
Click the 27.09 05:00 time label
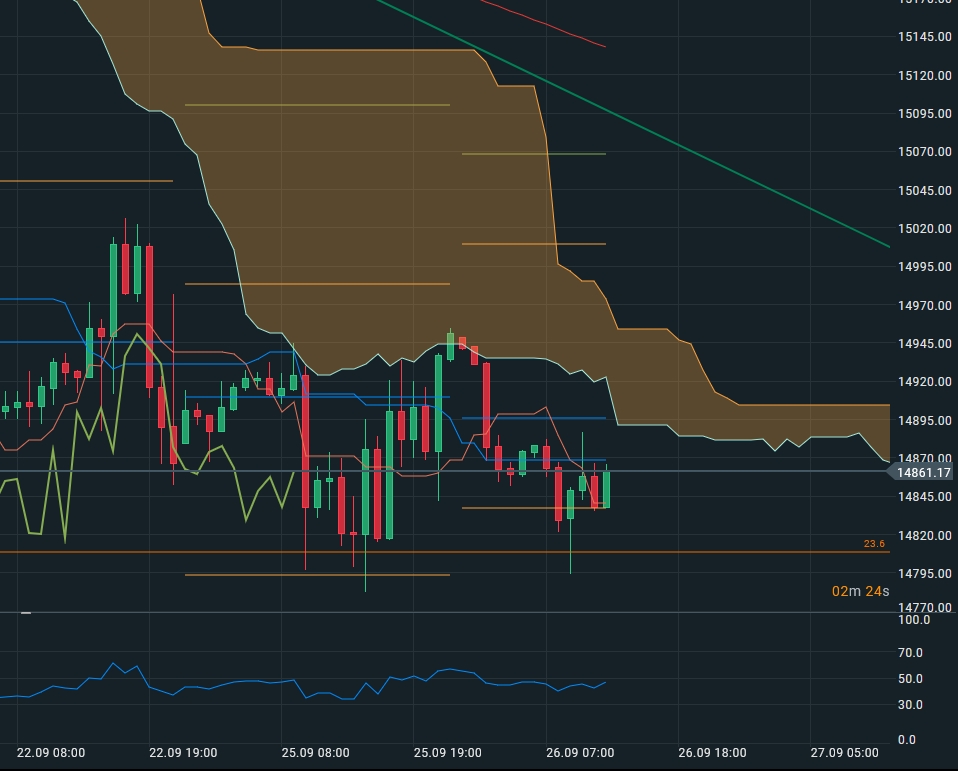[844, 753]
